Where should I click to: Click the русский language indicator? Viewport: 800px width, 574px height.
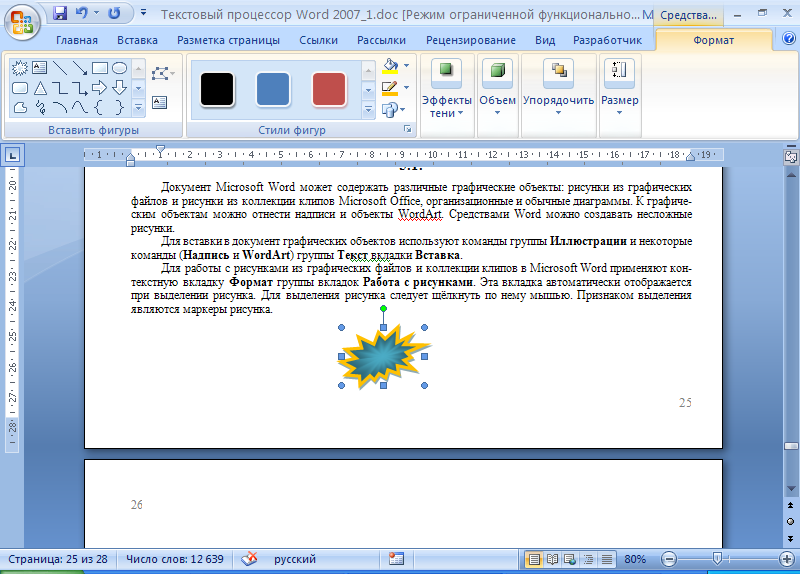(295, 559)
